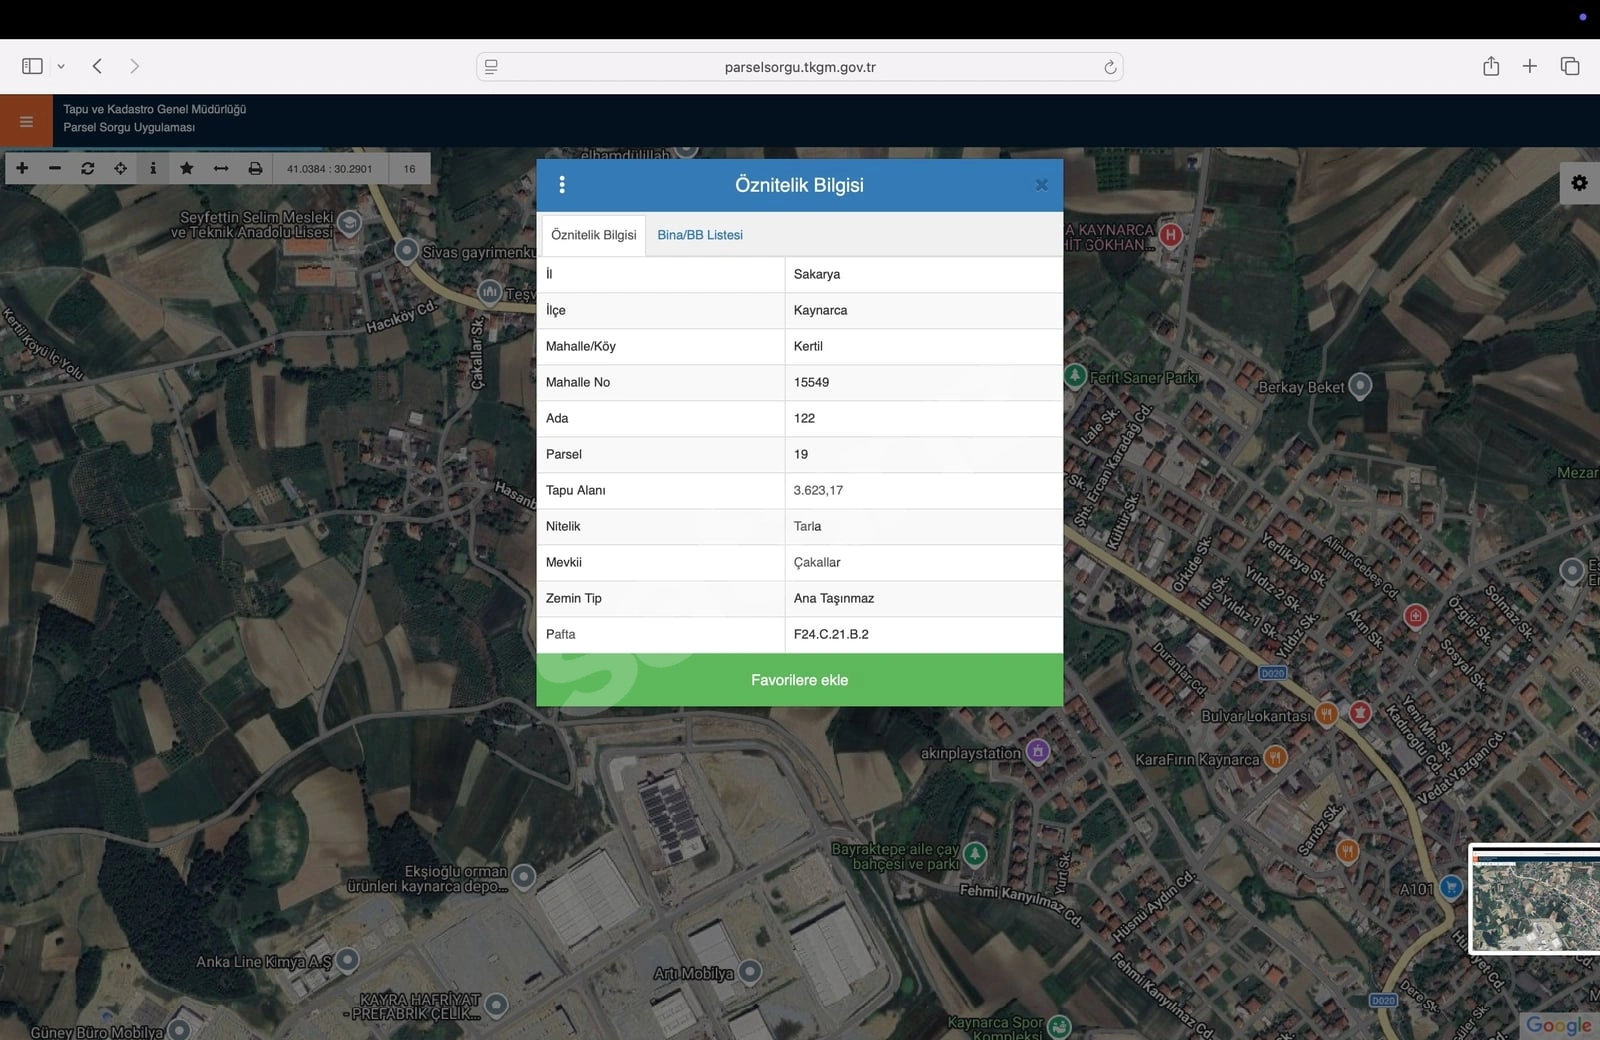Select the Ekşioğlu orman ürünleri marker
1600x1040 pixels.
523,876
